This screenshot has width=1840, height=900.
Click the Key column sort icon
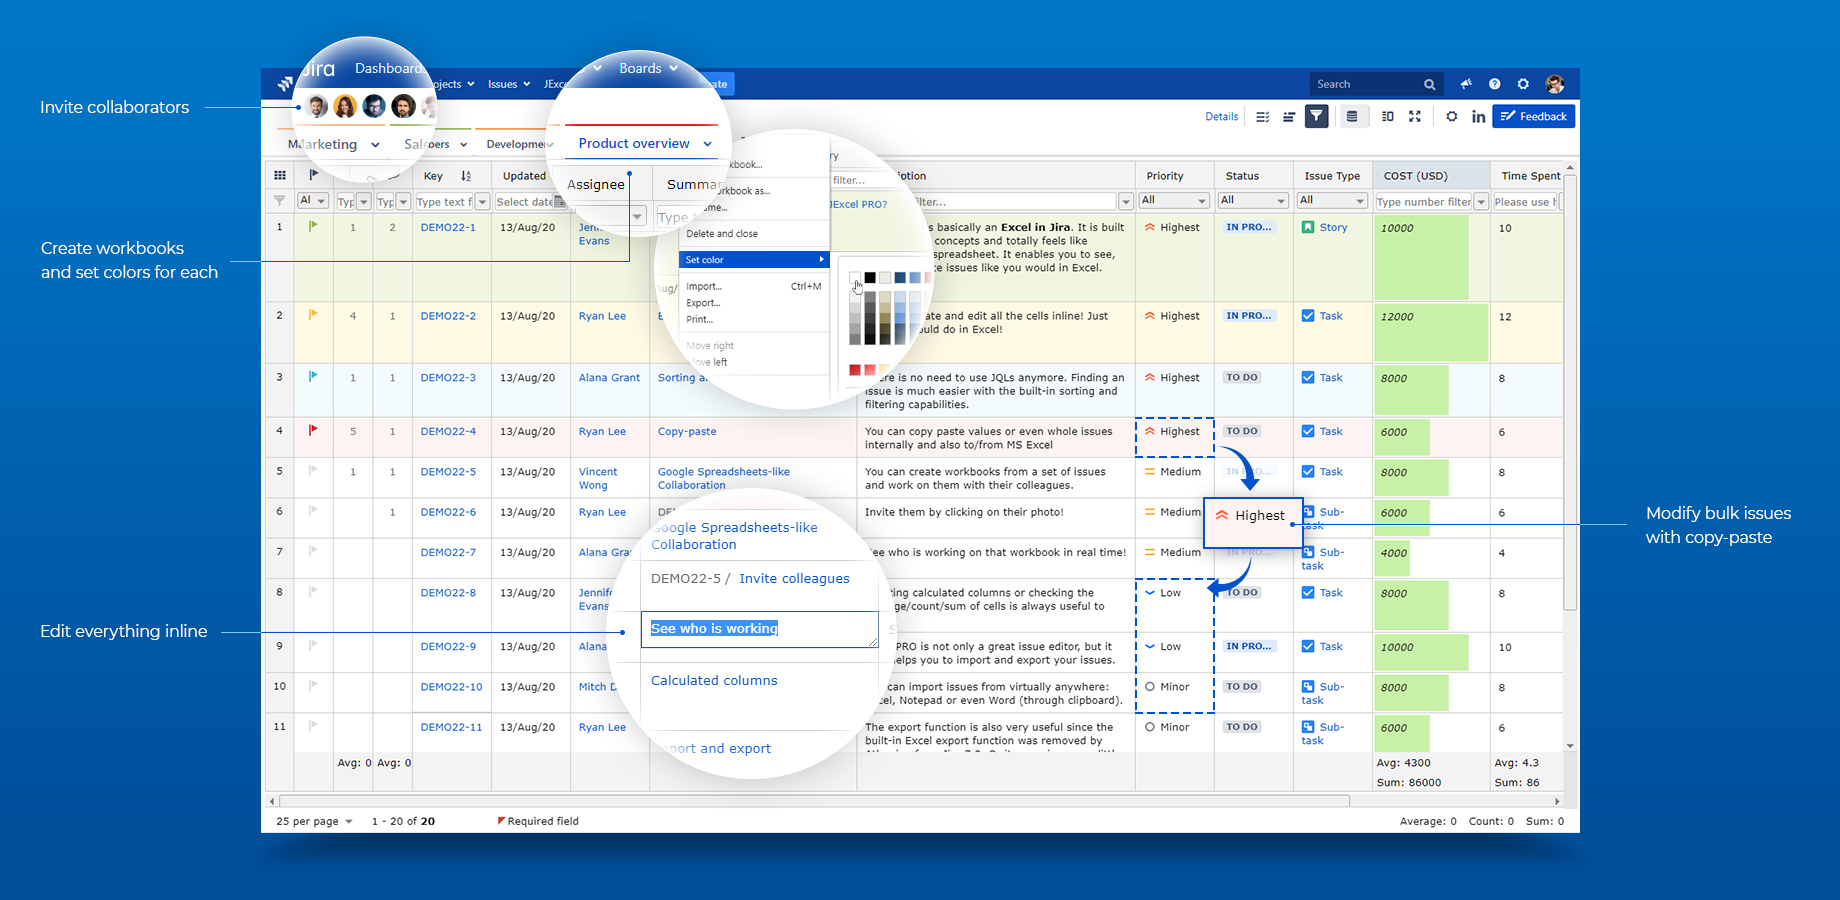[466, 176]
